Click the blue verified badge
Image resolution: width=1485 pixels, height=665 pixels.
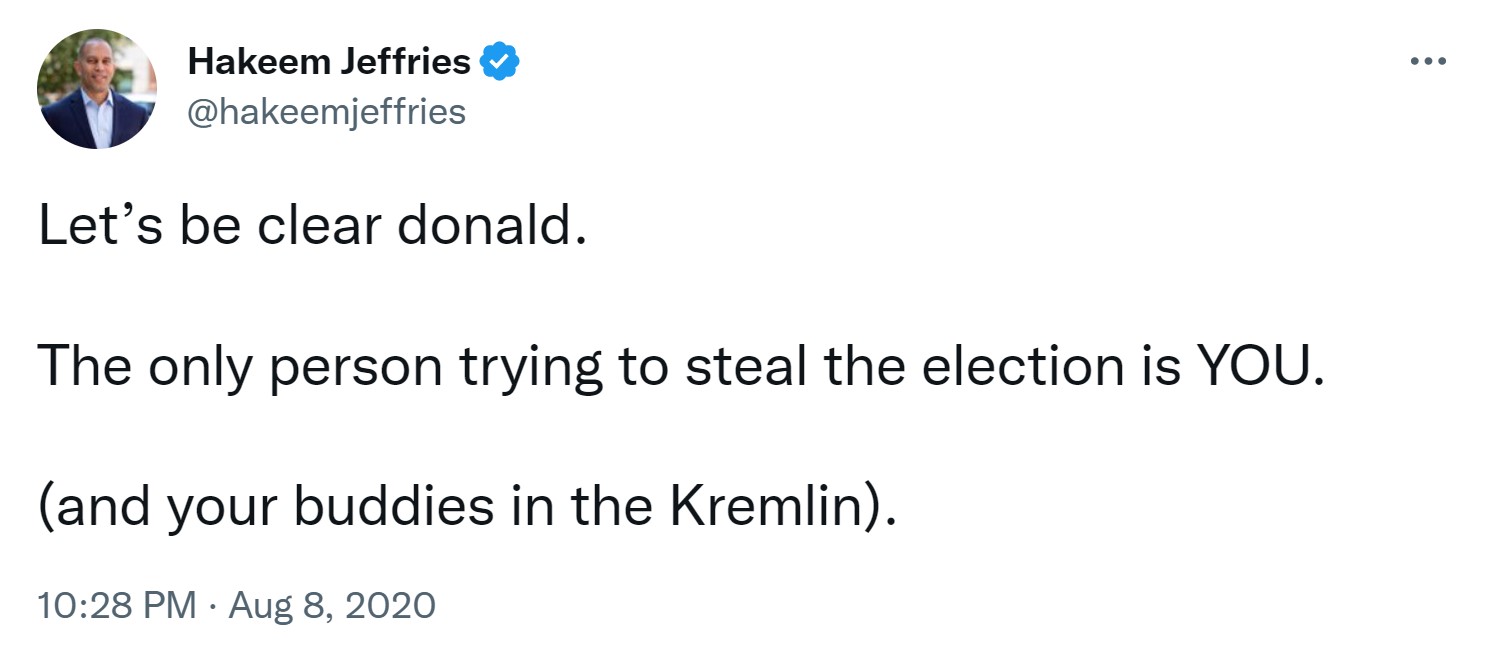[x=499, y=63]
